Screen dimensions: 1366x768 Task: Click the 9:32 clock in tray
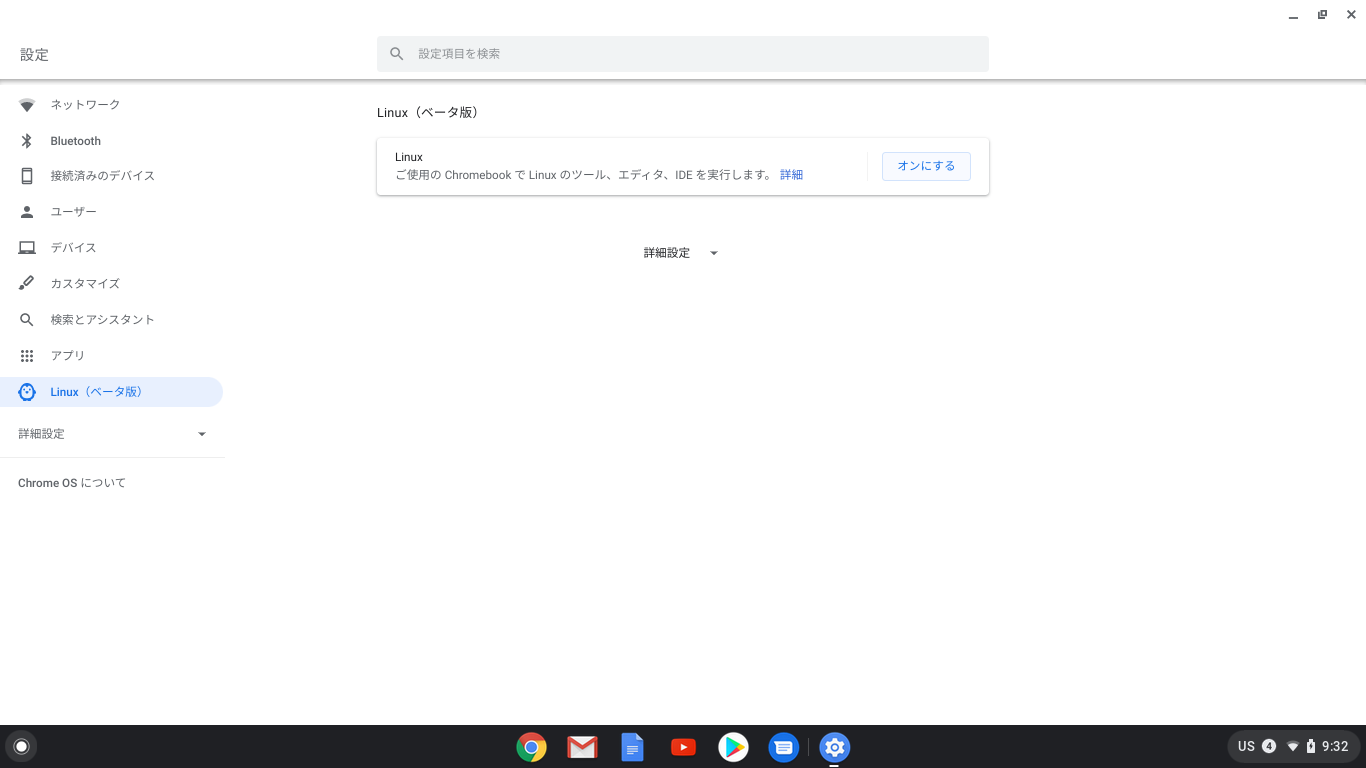[1335, 746]
